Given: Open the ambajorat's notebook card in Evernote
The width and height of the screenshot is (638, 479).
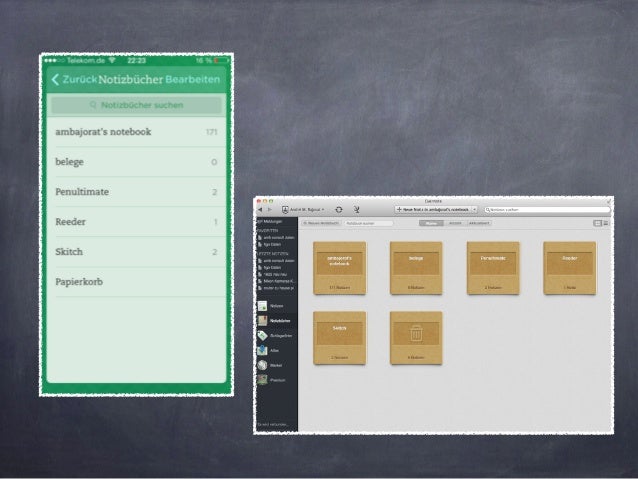Looking at the screenshot, I should point(339,268).
